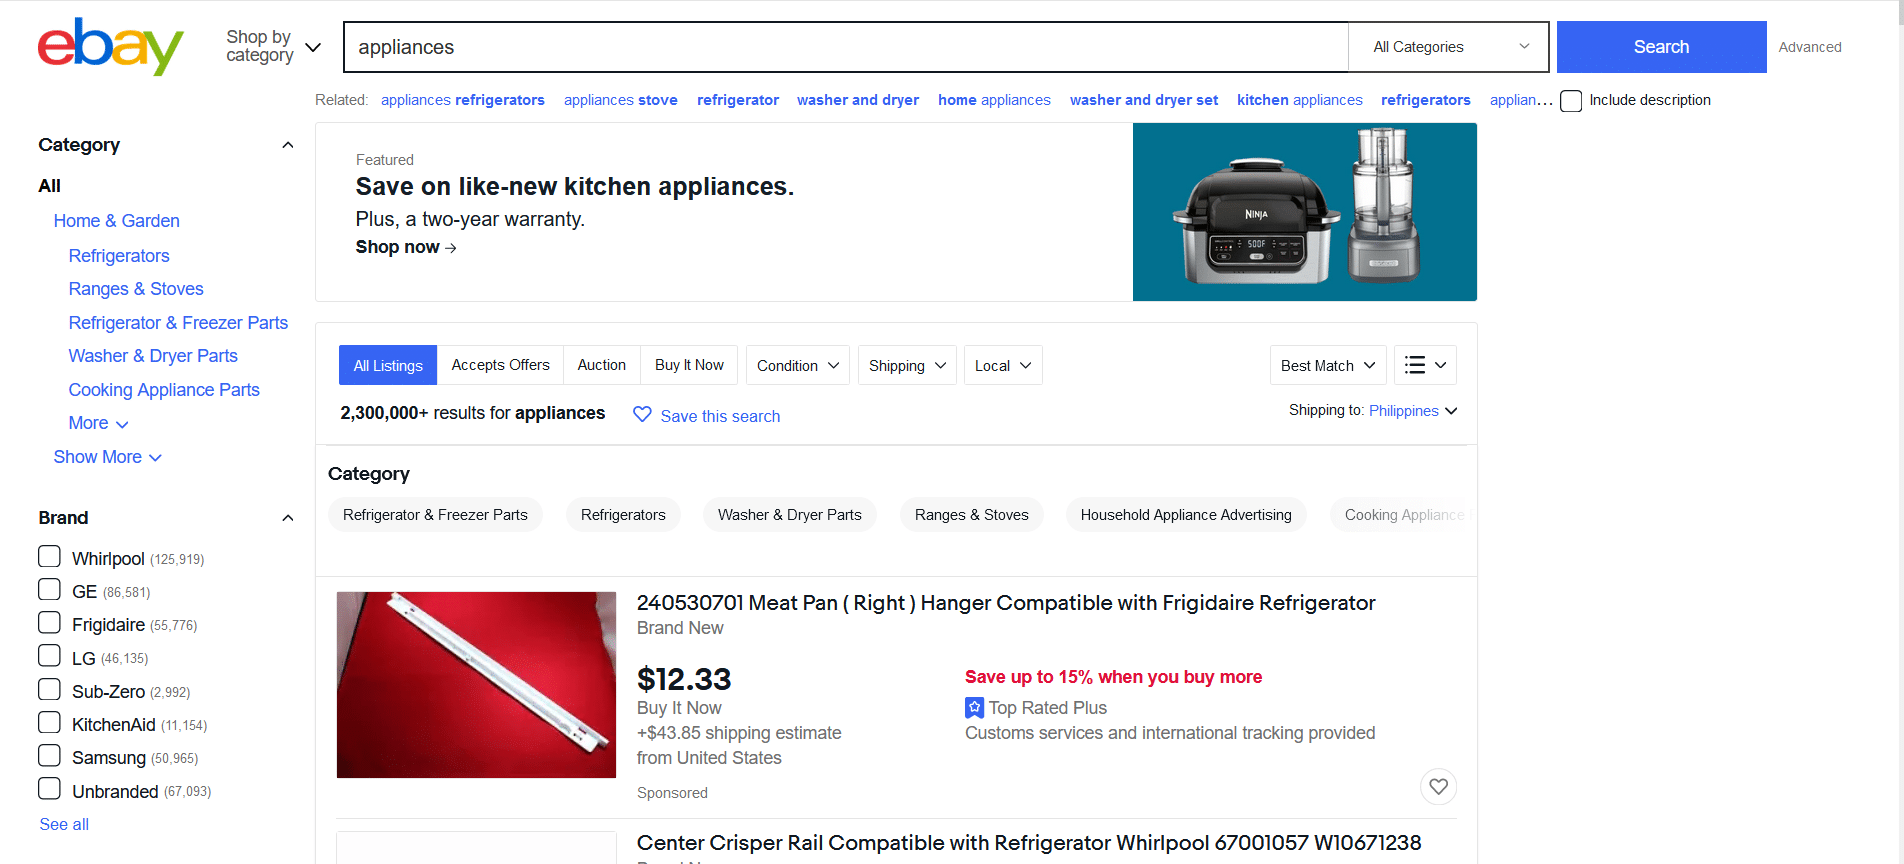Image resolution: width=1904 pixels, height=864 pixels.
Task: Expand the Condition filter dropdown
Action: [798, 365]
